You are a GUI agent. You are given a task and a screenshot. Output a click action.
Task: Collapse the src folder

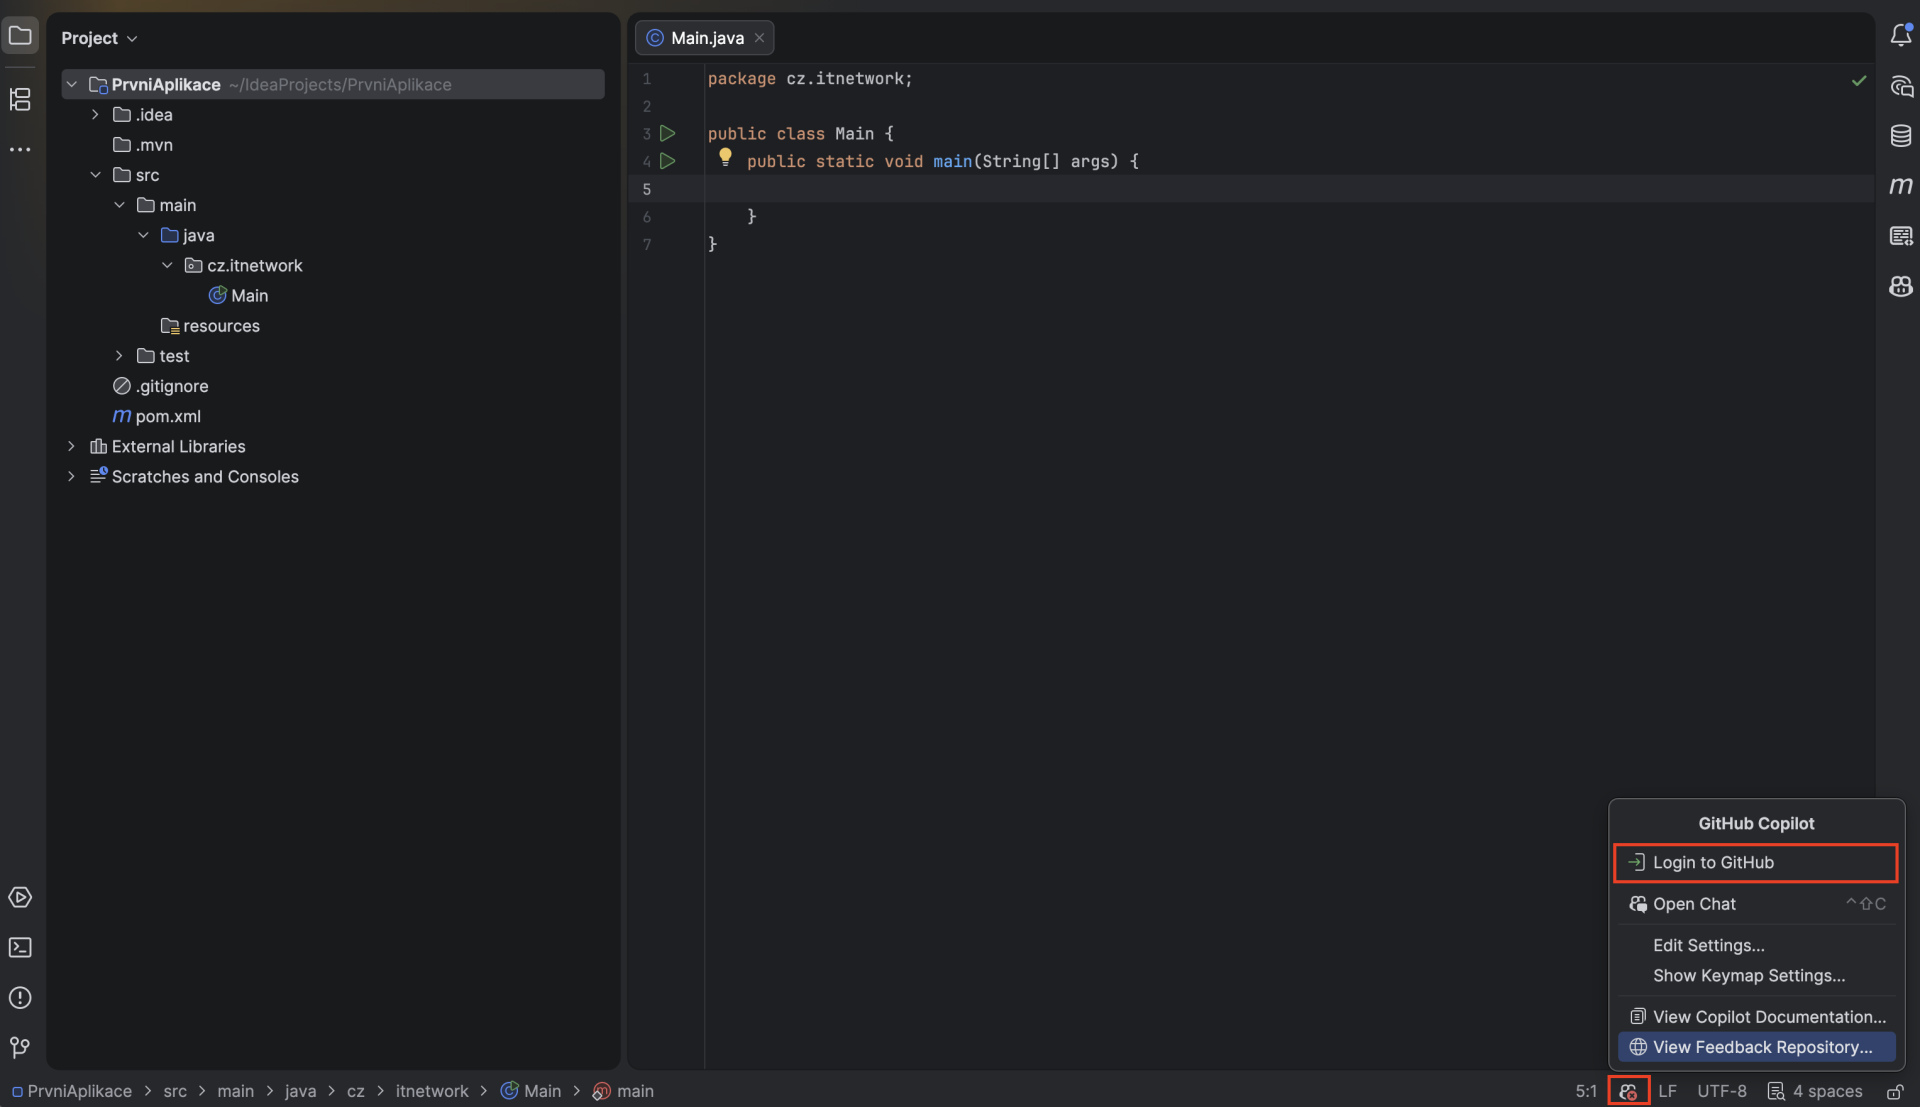[96, 175]
